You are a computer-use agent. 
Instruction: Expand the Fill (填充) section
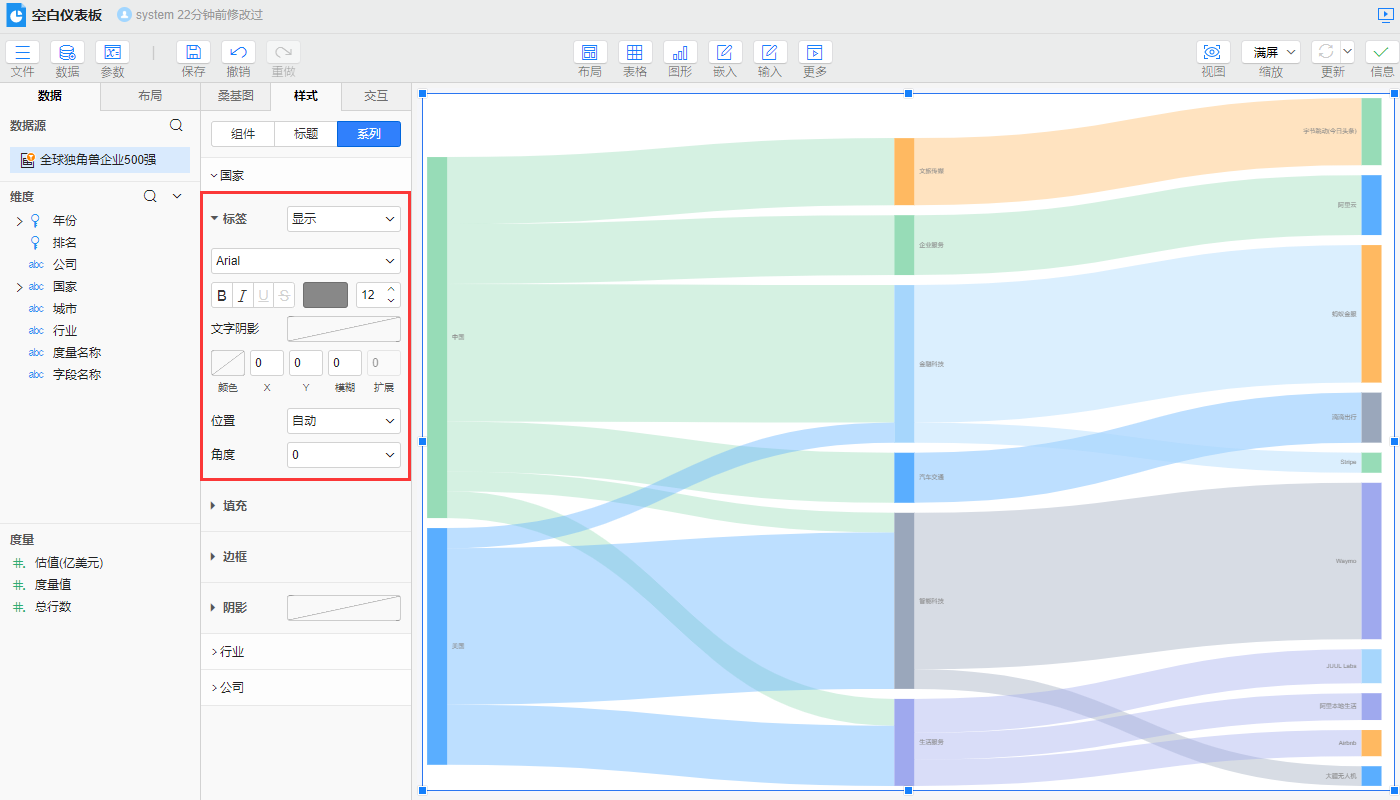click(235, 506)
